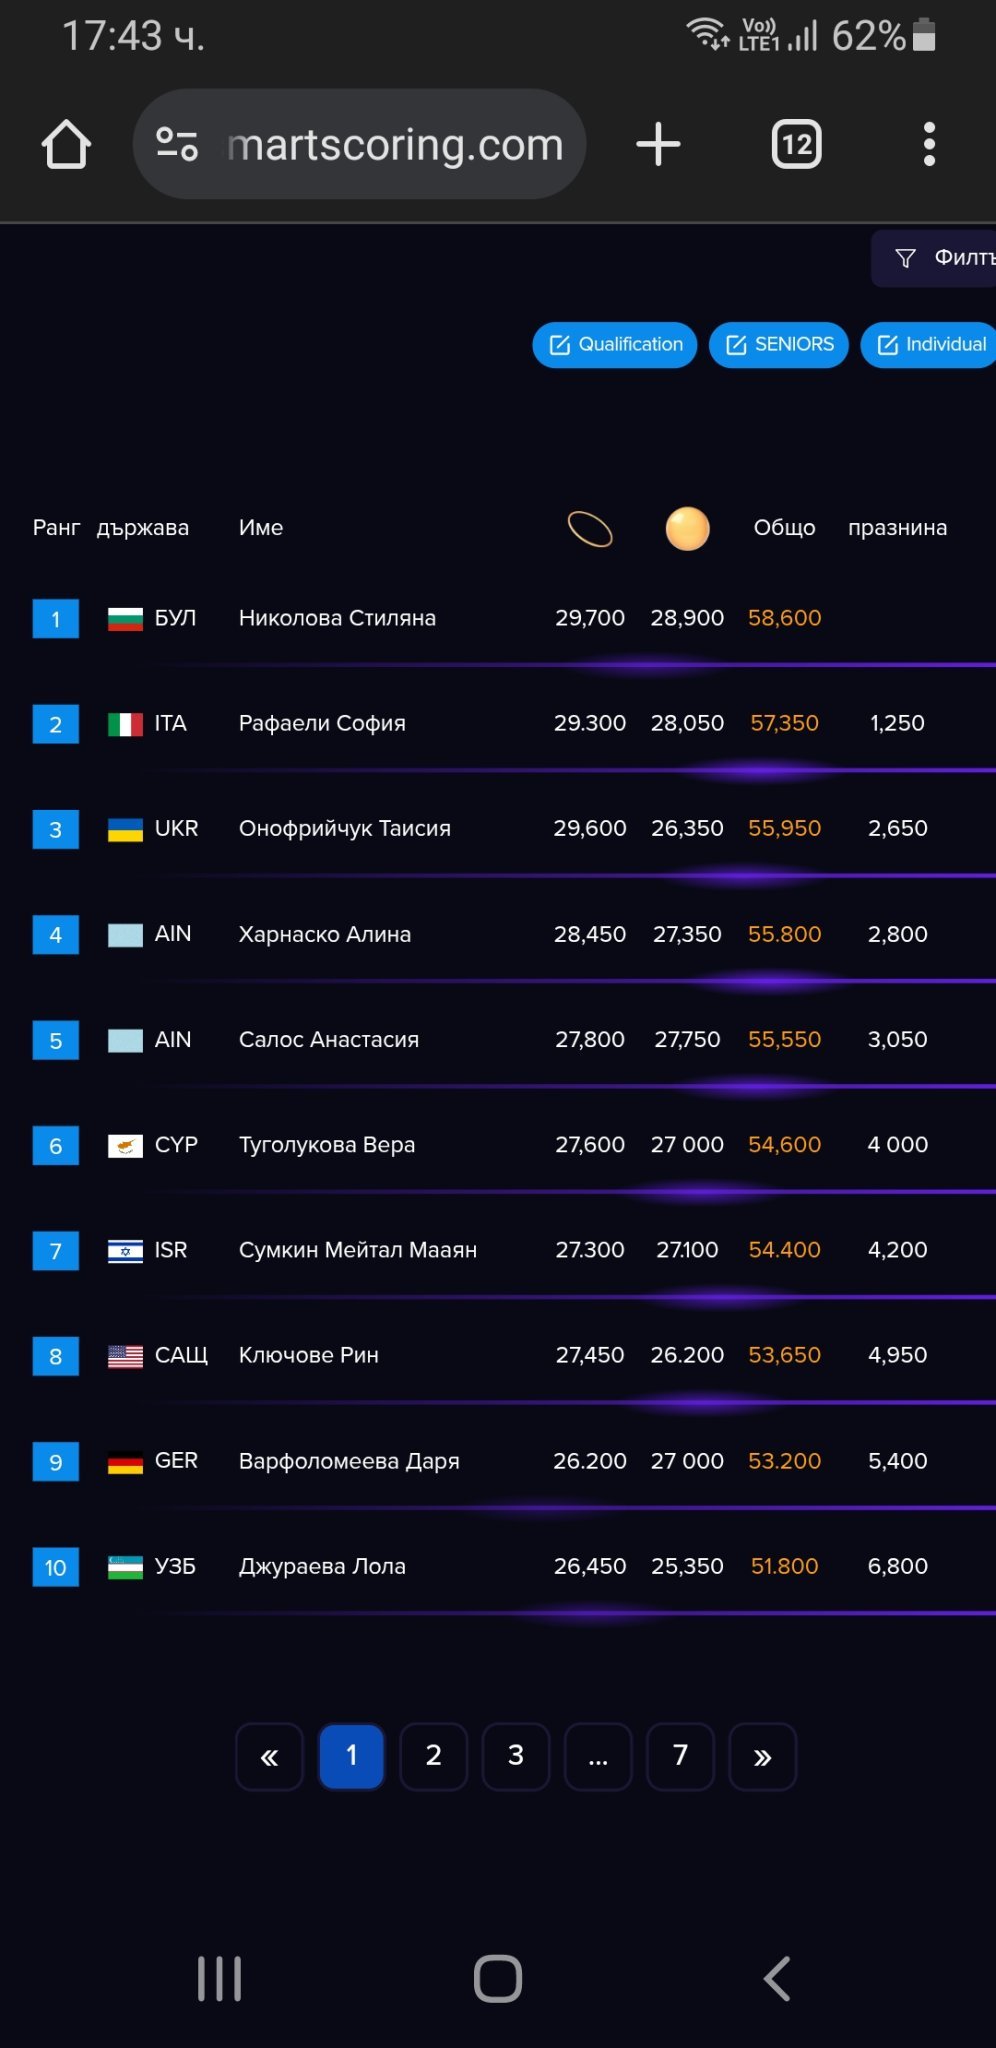This screenshot has height=2048, width=996.
Task: Change the Qualification filter chip
Action: pyautogui.click(x=615, y=345)
